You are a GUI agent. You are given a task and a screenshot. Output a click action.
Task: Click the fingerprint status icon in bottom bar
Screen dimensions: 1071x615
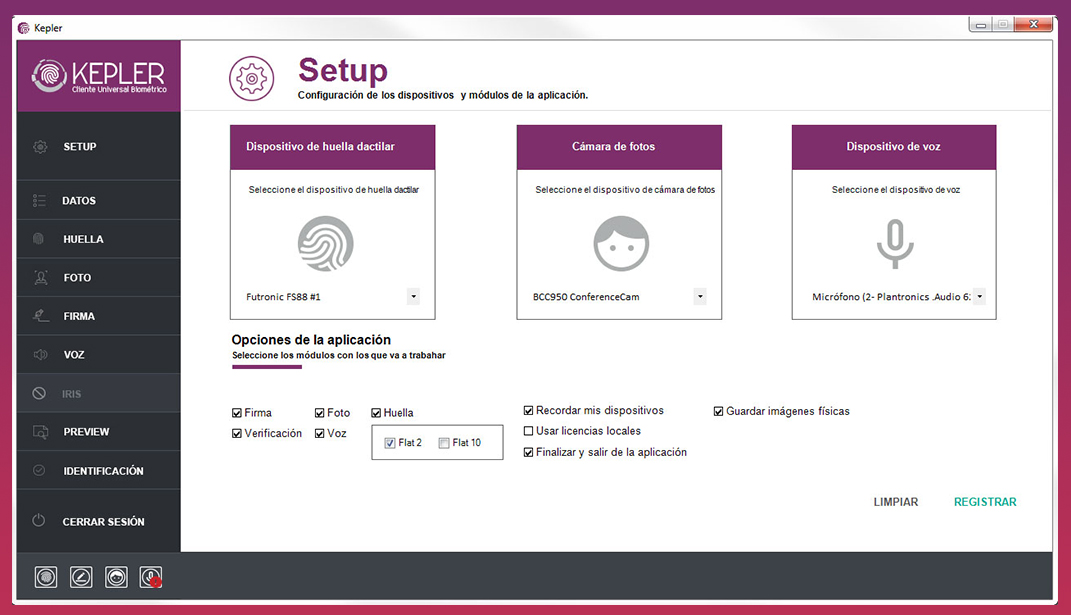45,577
